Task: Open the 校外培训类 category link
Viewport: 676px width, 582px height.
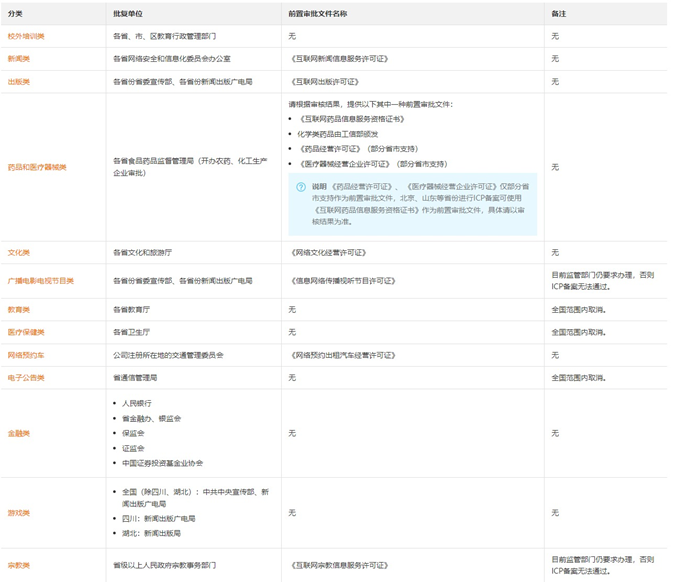Action: (x=26, y=36)
